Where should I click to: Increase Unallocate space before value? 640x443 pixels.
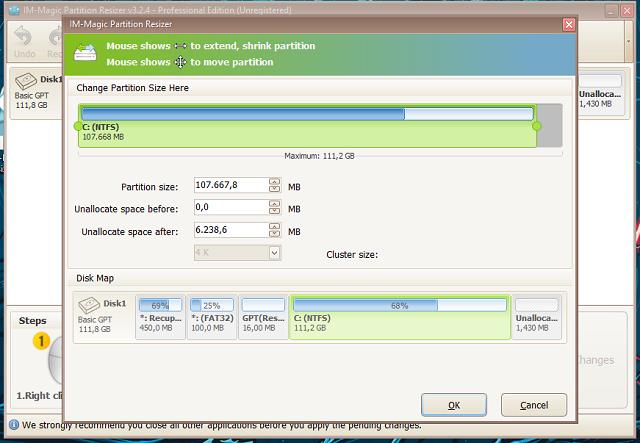point(275,204)
